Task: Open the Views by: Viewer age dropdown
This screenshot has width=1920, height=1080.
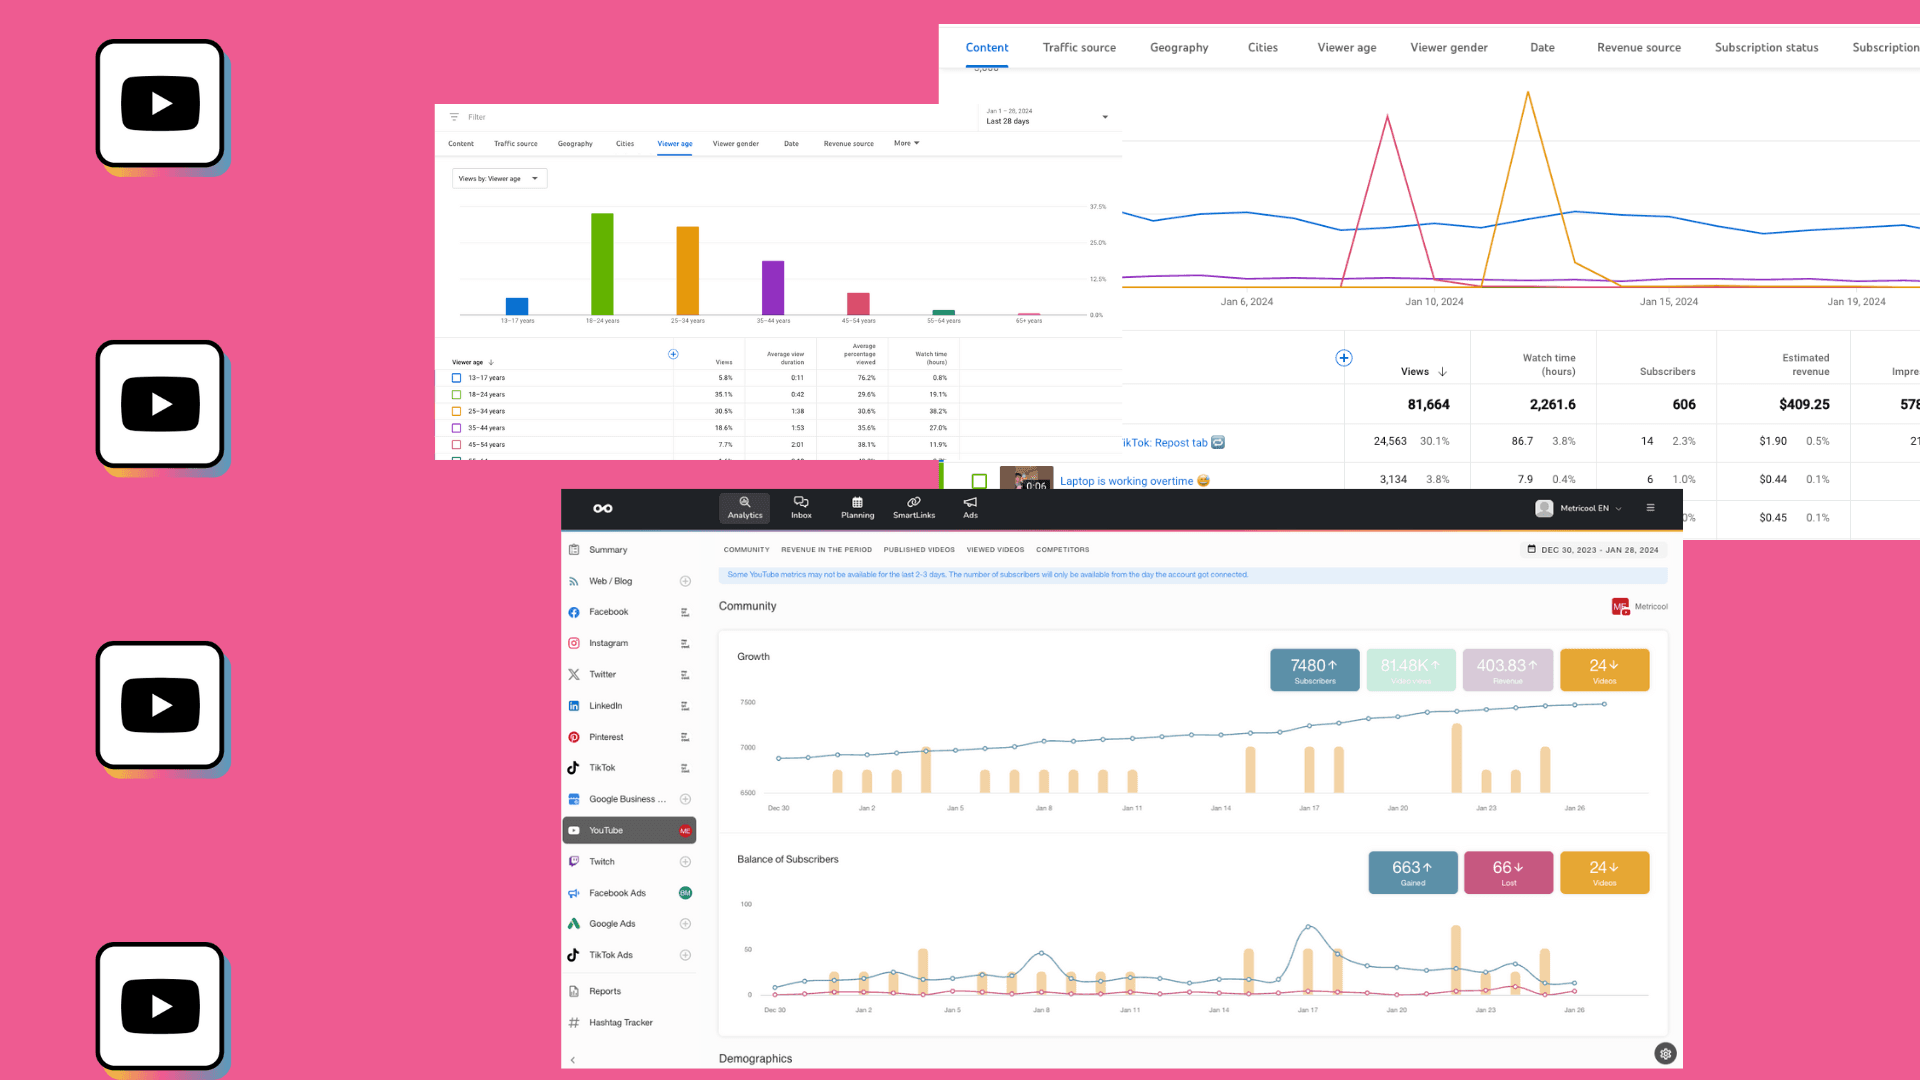Action: coord(498,178)
